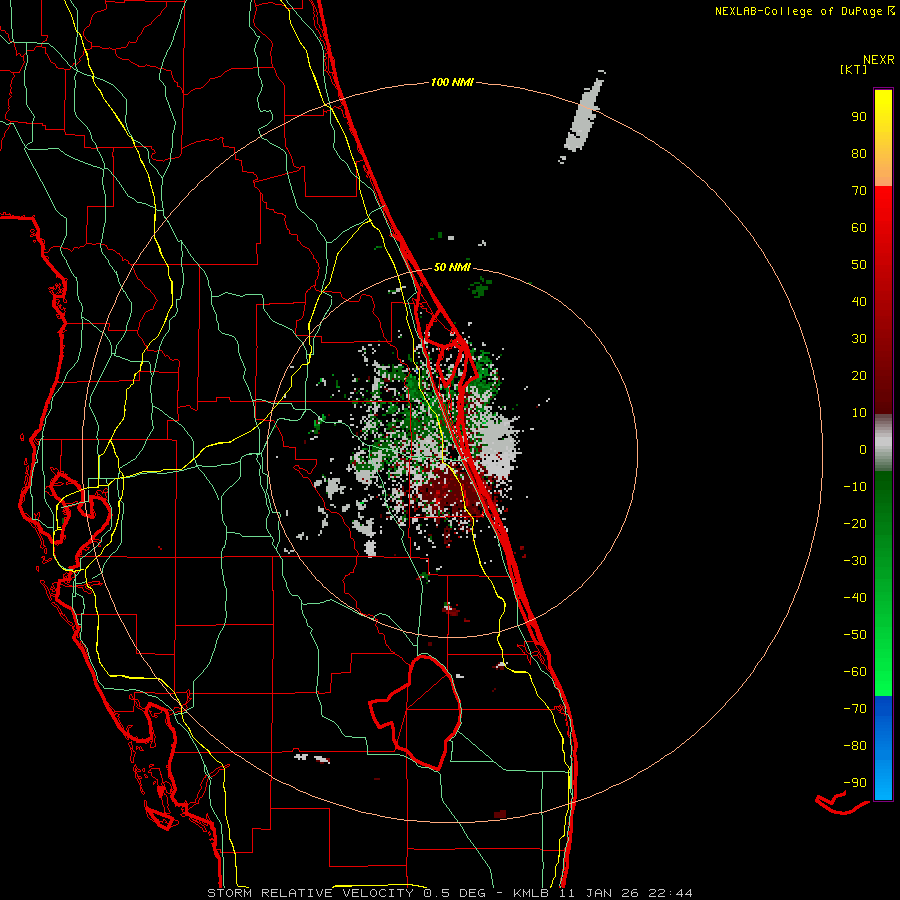Select the 80 value on the velocity scale
The height and width of the screenshot is (900, 900).
pos(859,153)
